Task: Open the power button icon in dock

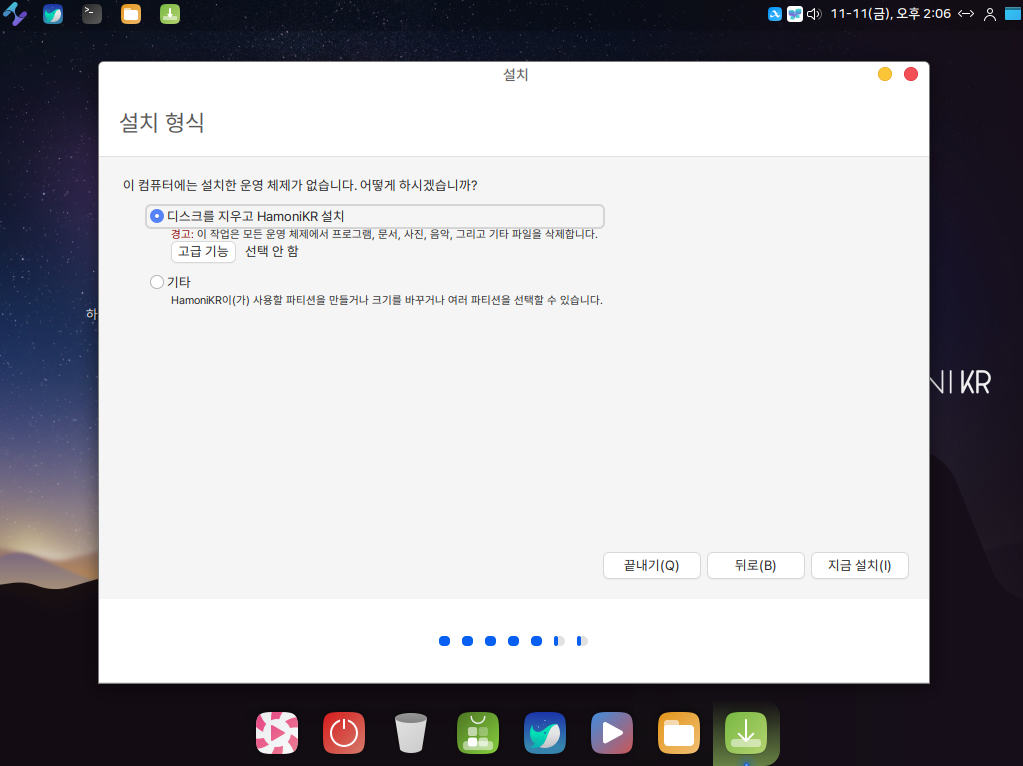Action: 344,733
